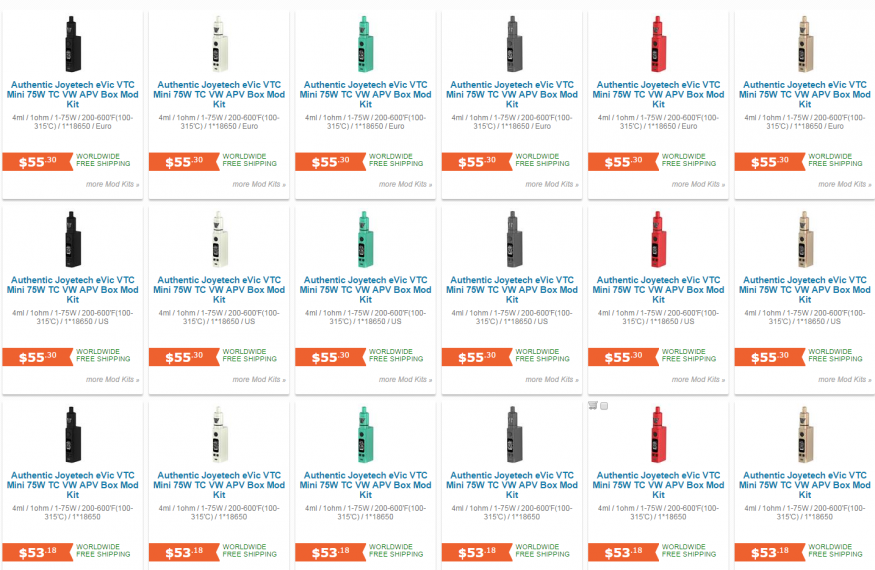This screenshot has width=875, height=570.
Task: Click the $55.30 price tag of the US black kit
Action: coord(37,357)
